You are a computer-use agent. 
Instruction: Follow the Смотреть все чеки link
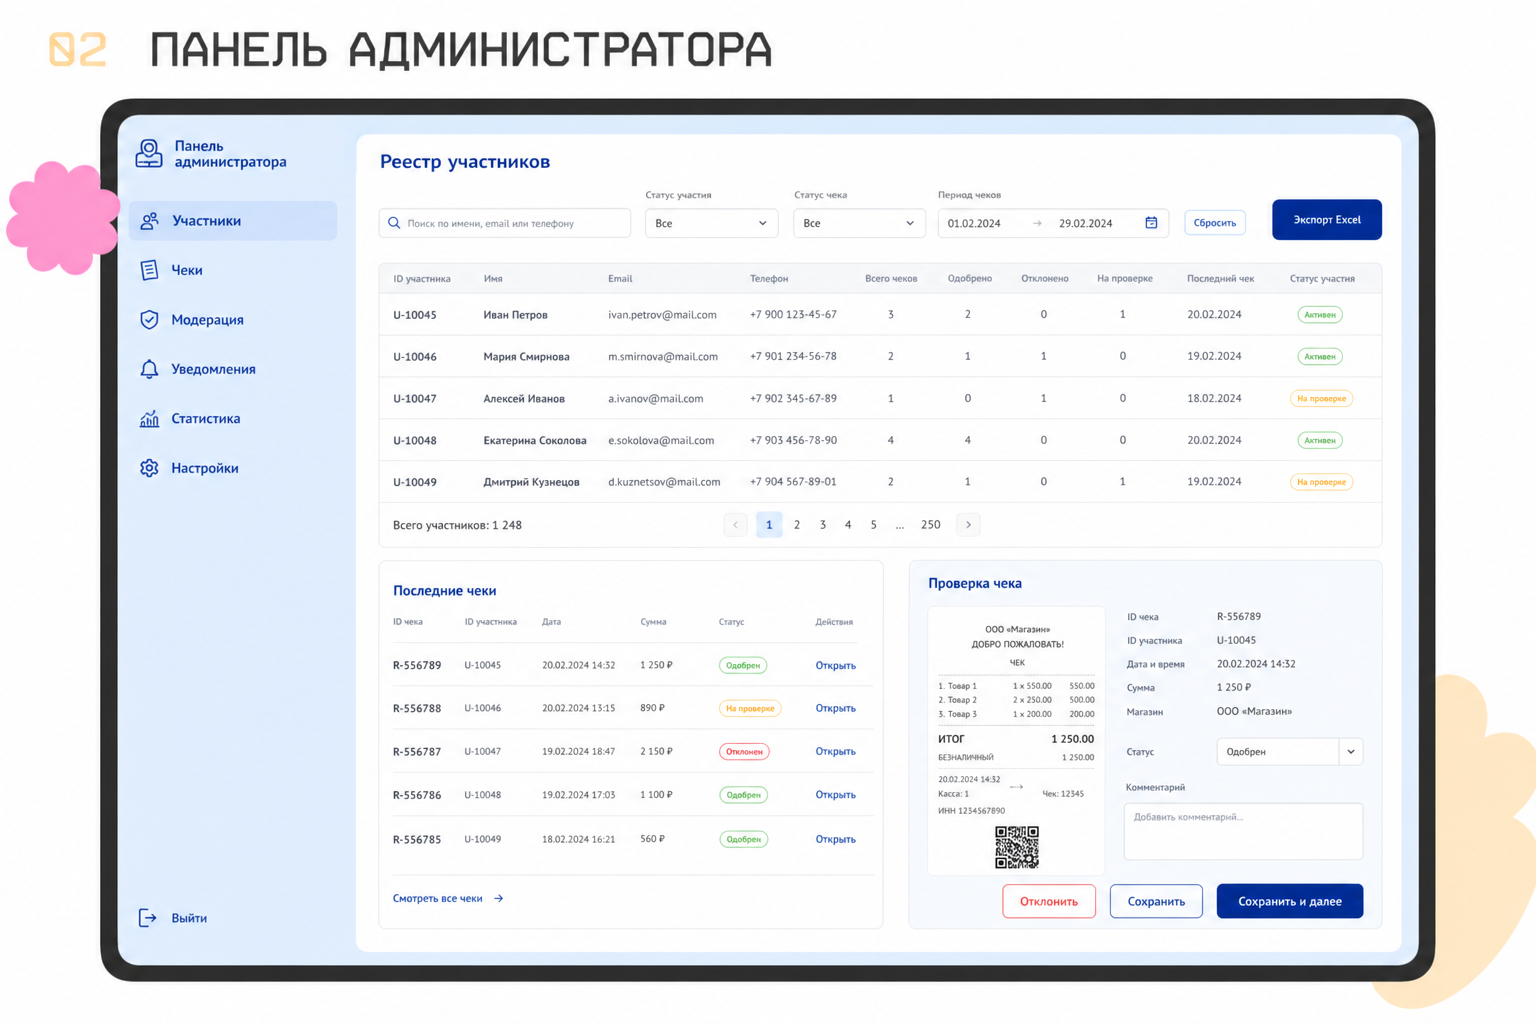tap(448, 898)
